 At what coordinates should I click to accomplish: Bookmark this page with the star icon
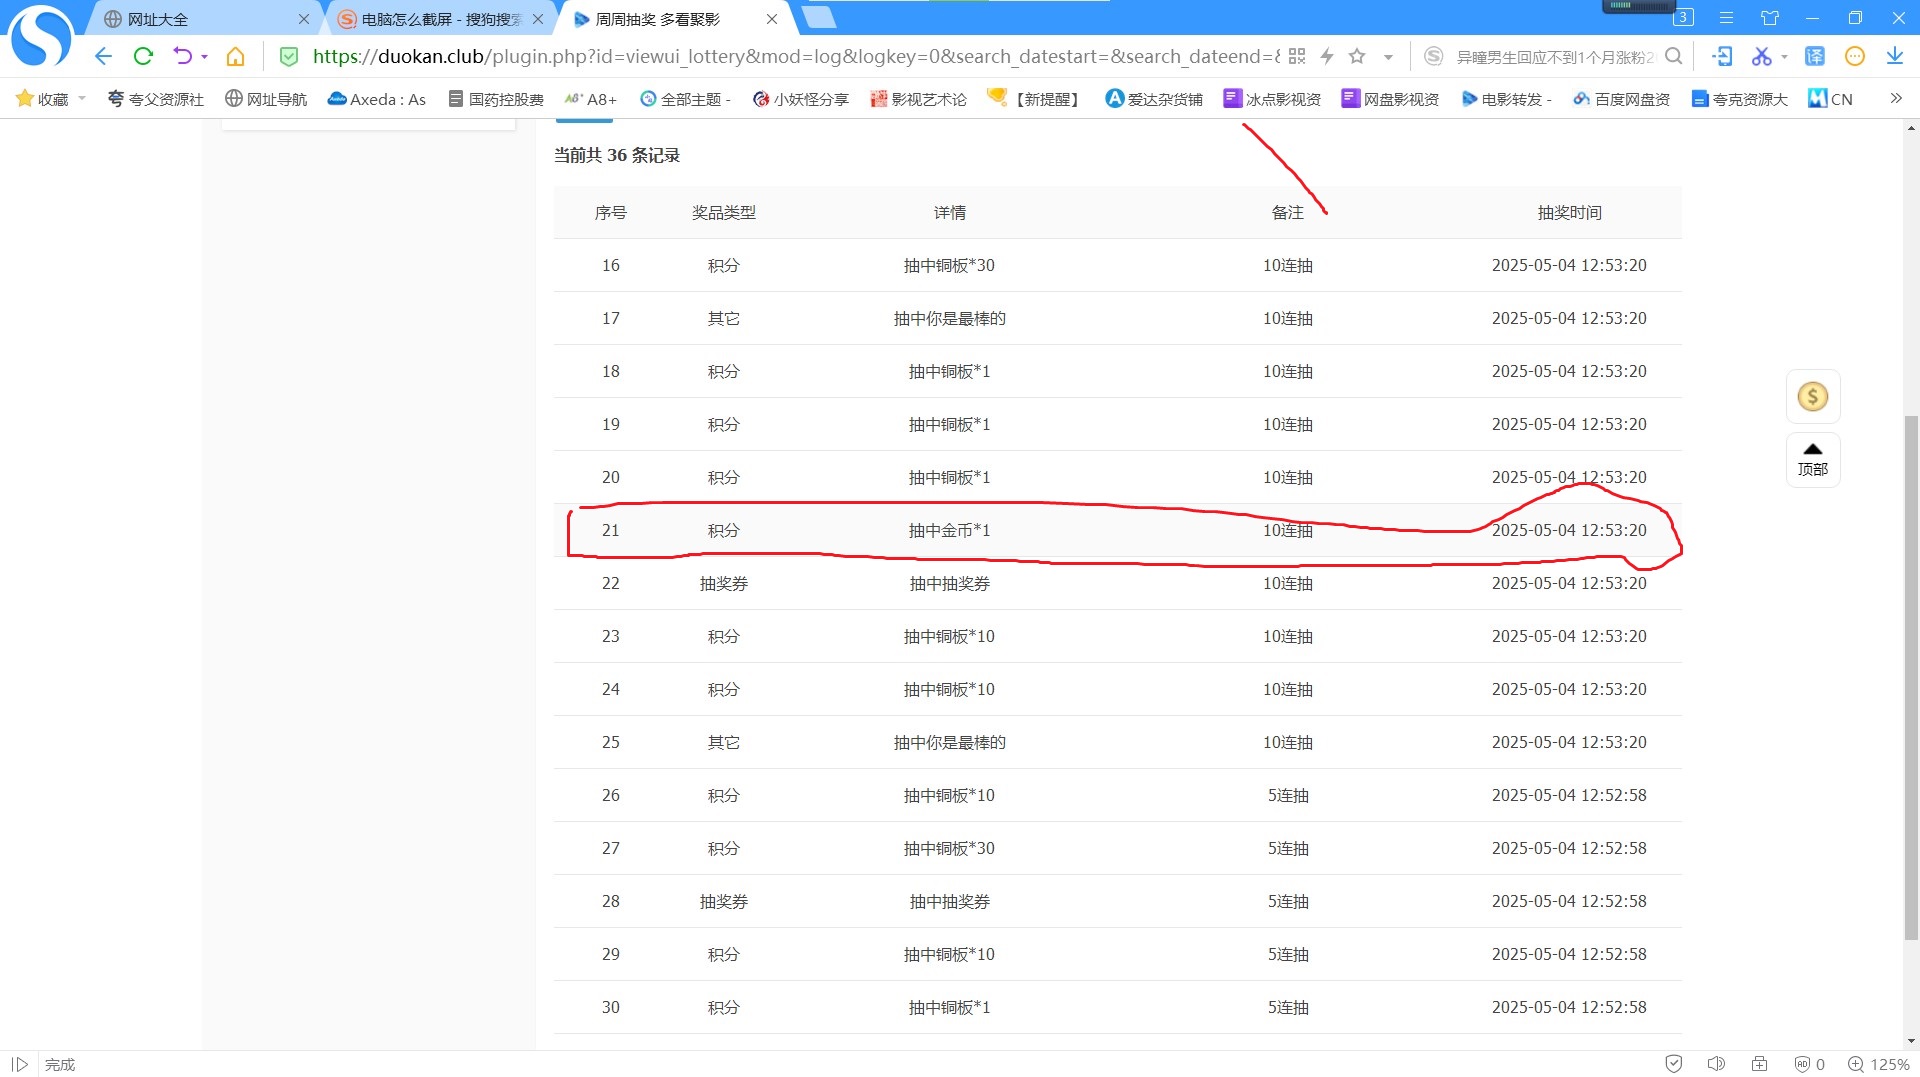tap(1357, 57)
